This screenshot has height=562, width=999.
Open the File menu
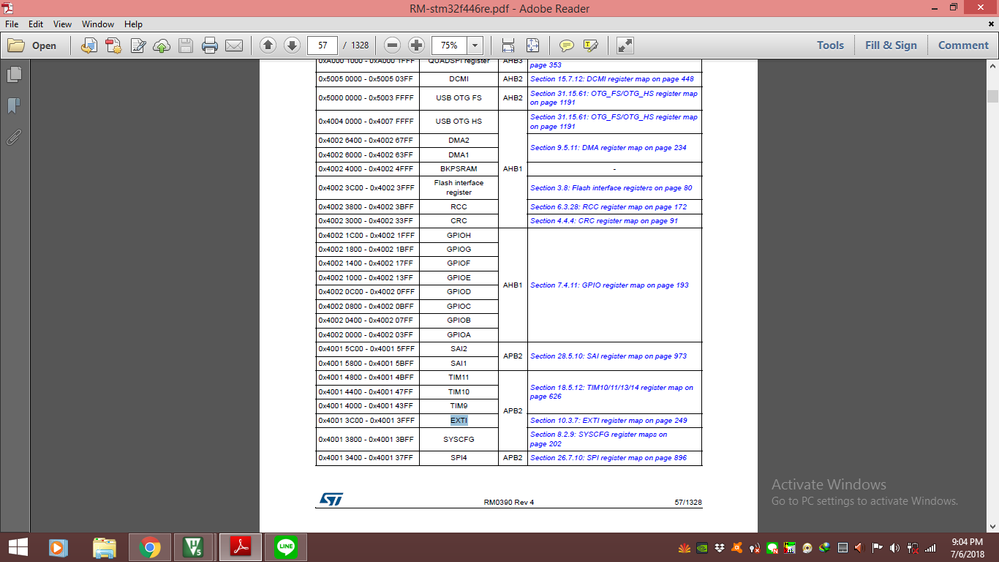pos(11,24)
